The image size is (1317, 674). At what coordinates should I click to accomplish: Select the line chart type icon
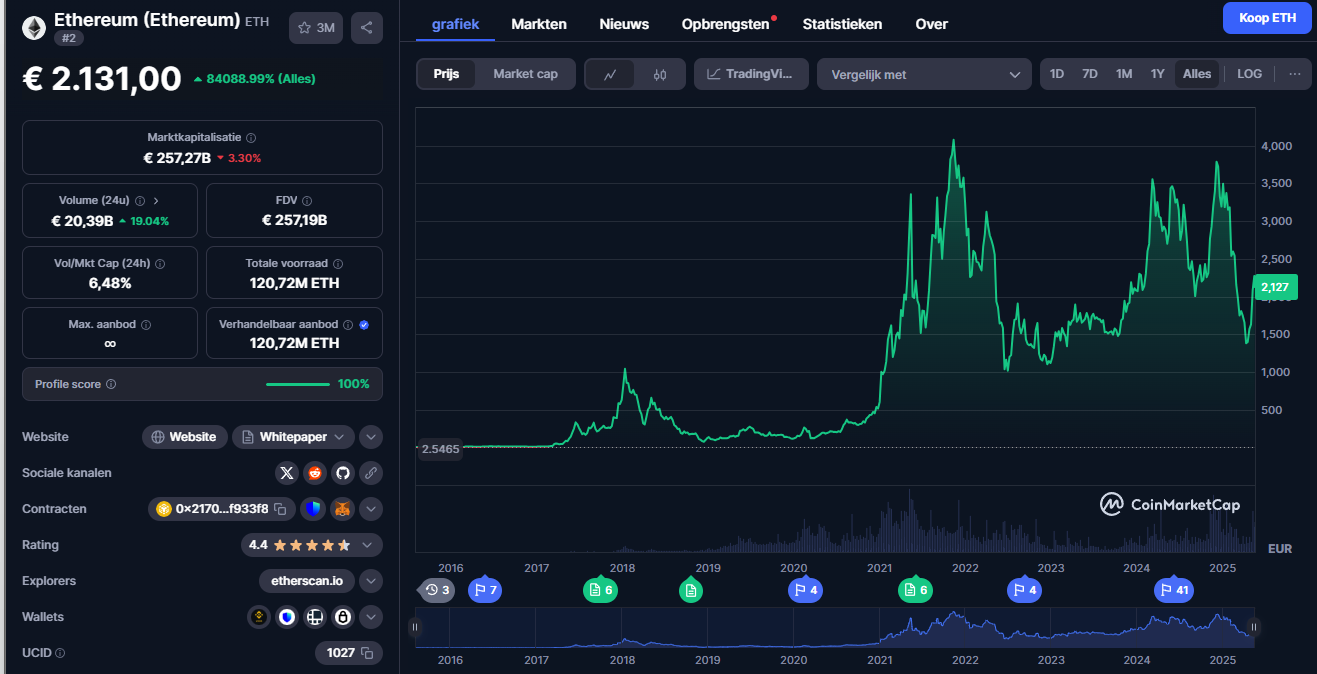point(610,74)
